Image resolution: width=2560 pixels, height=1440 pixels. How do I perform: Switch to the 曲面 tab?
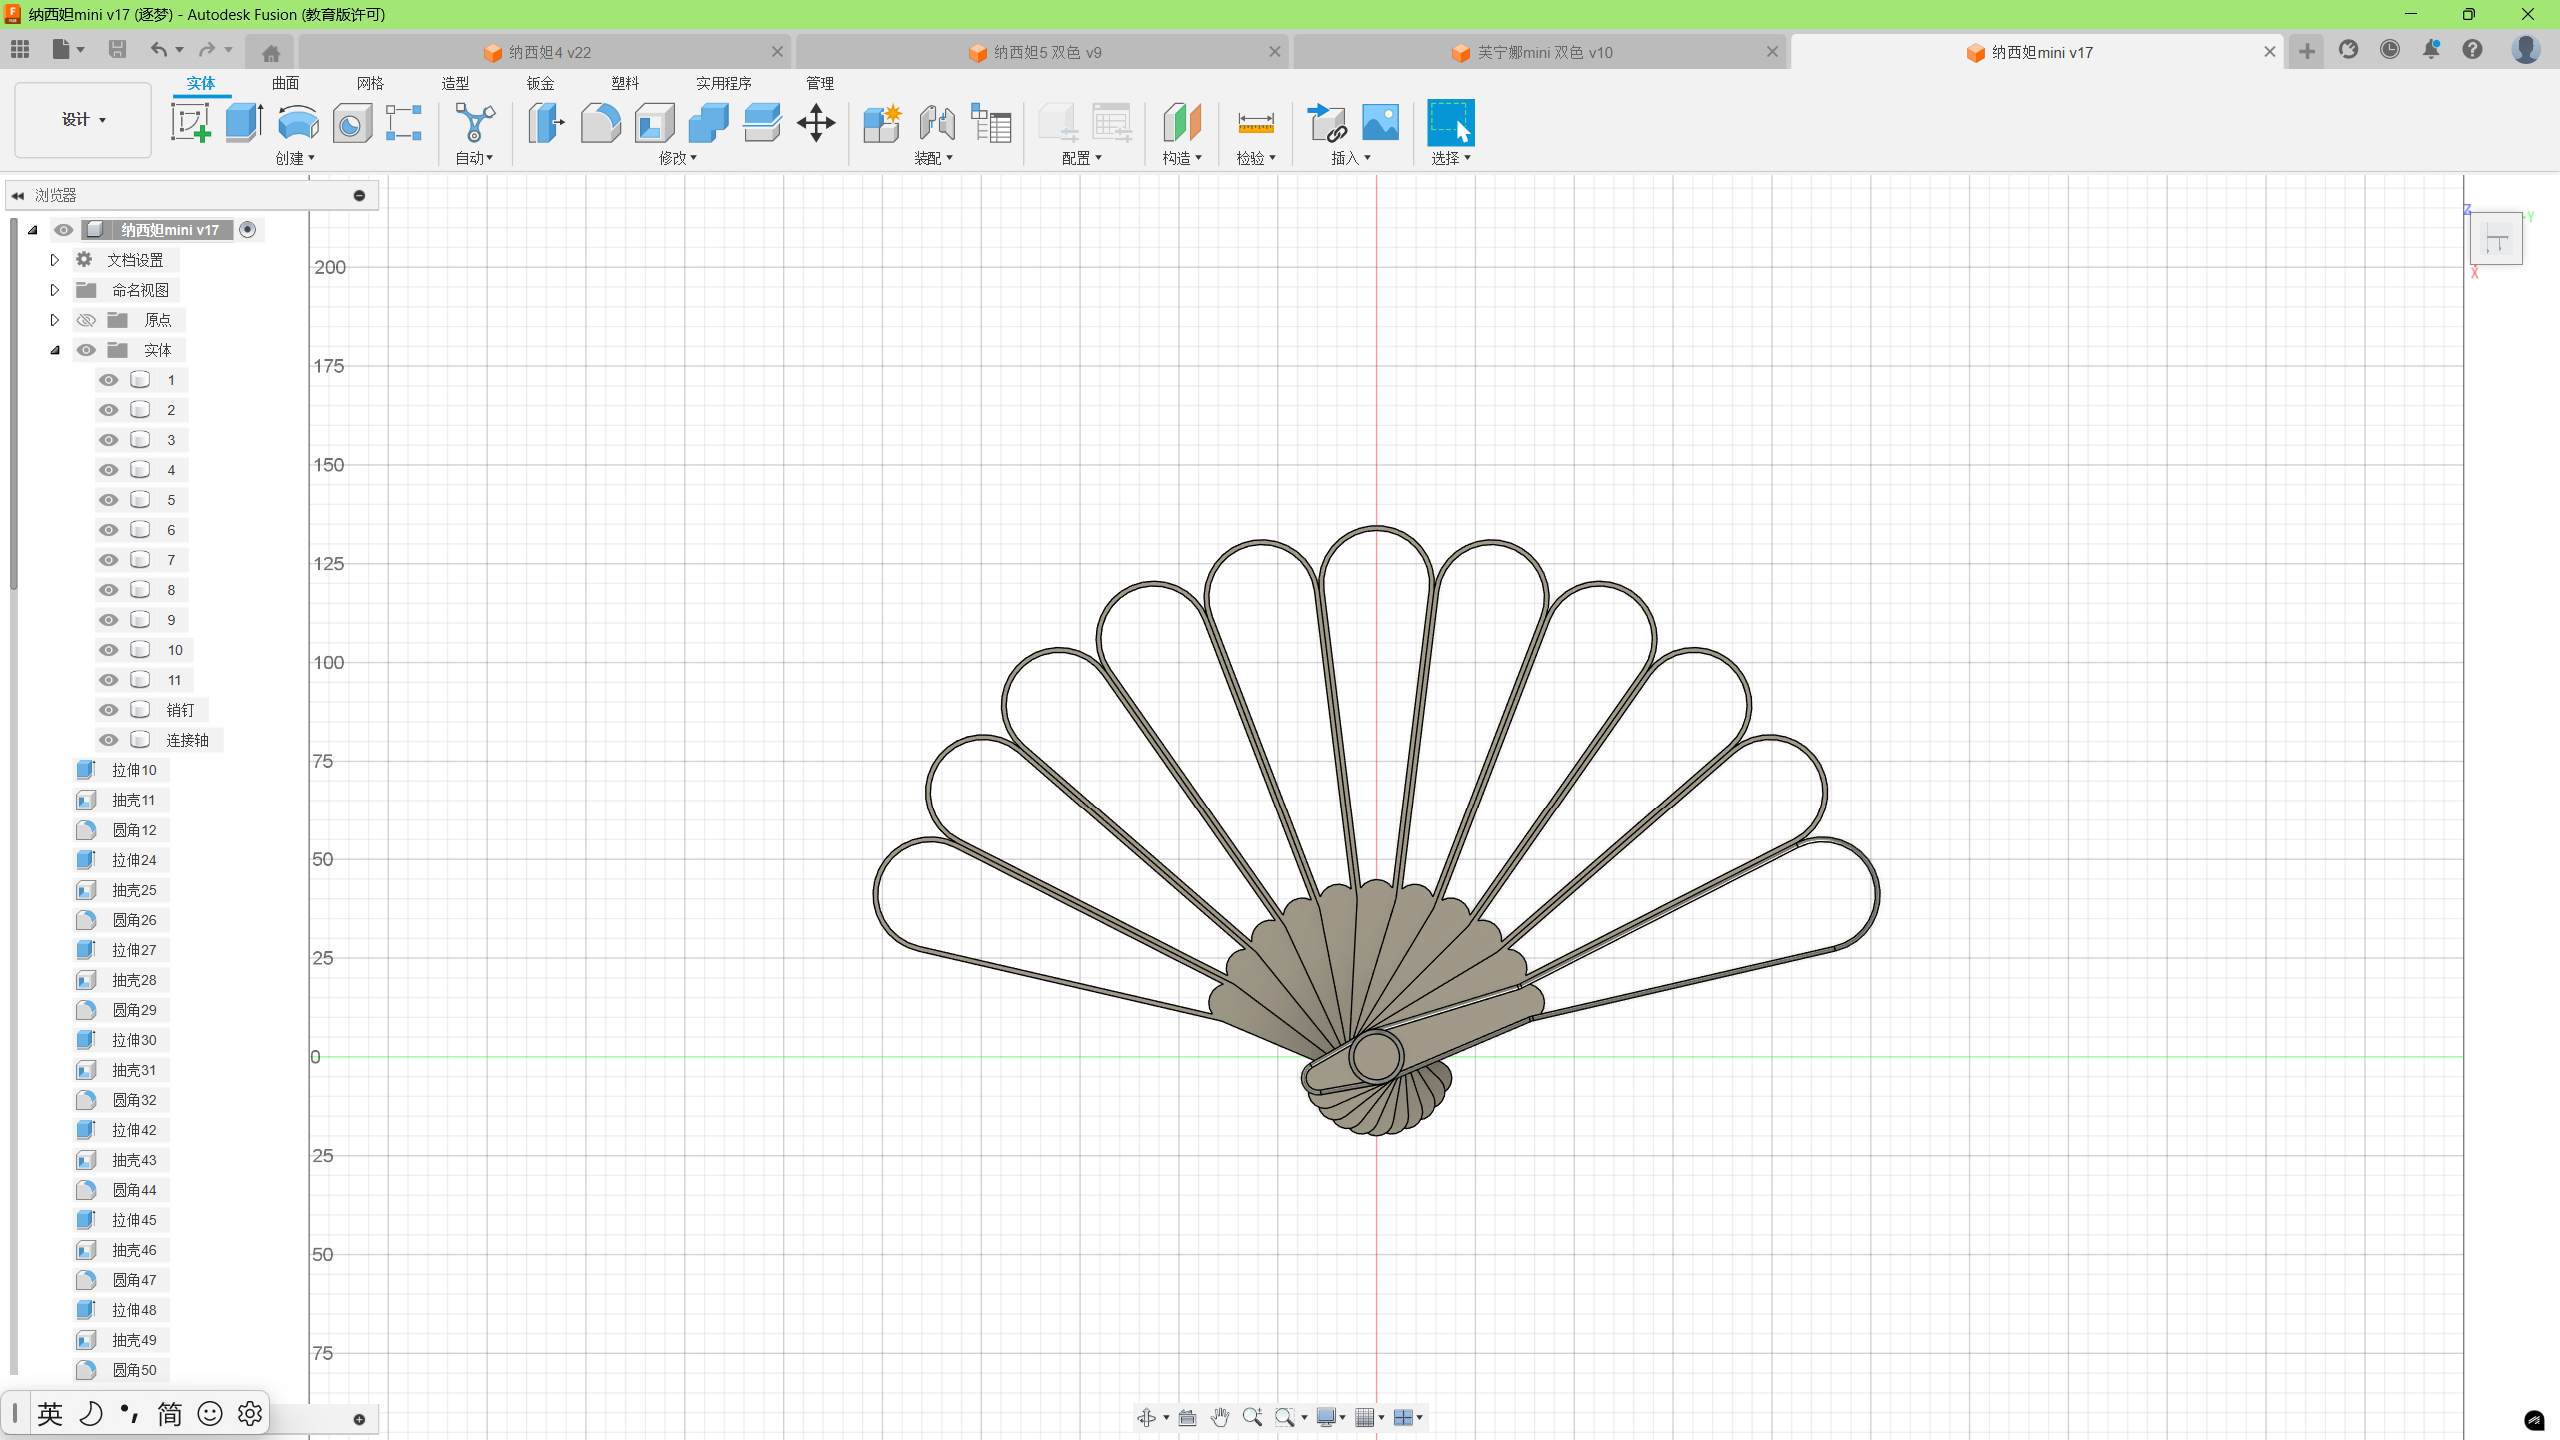point(285,83)
